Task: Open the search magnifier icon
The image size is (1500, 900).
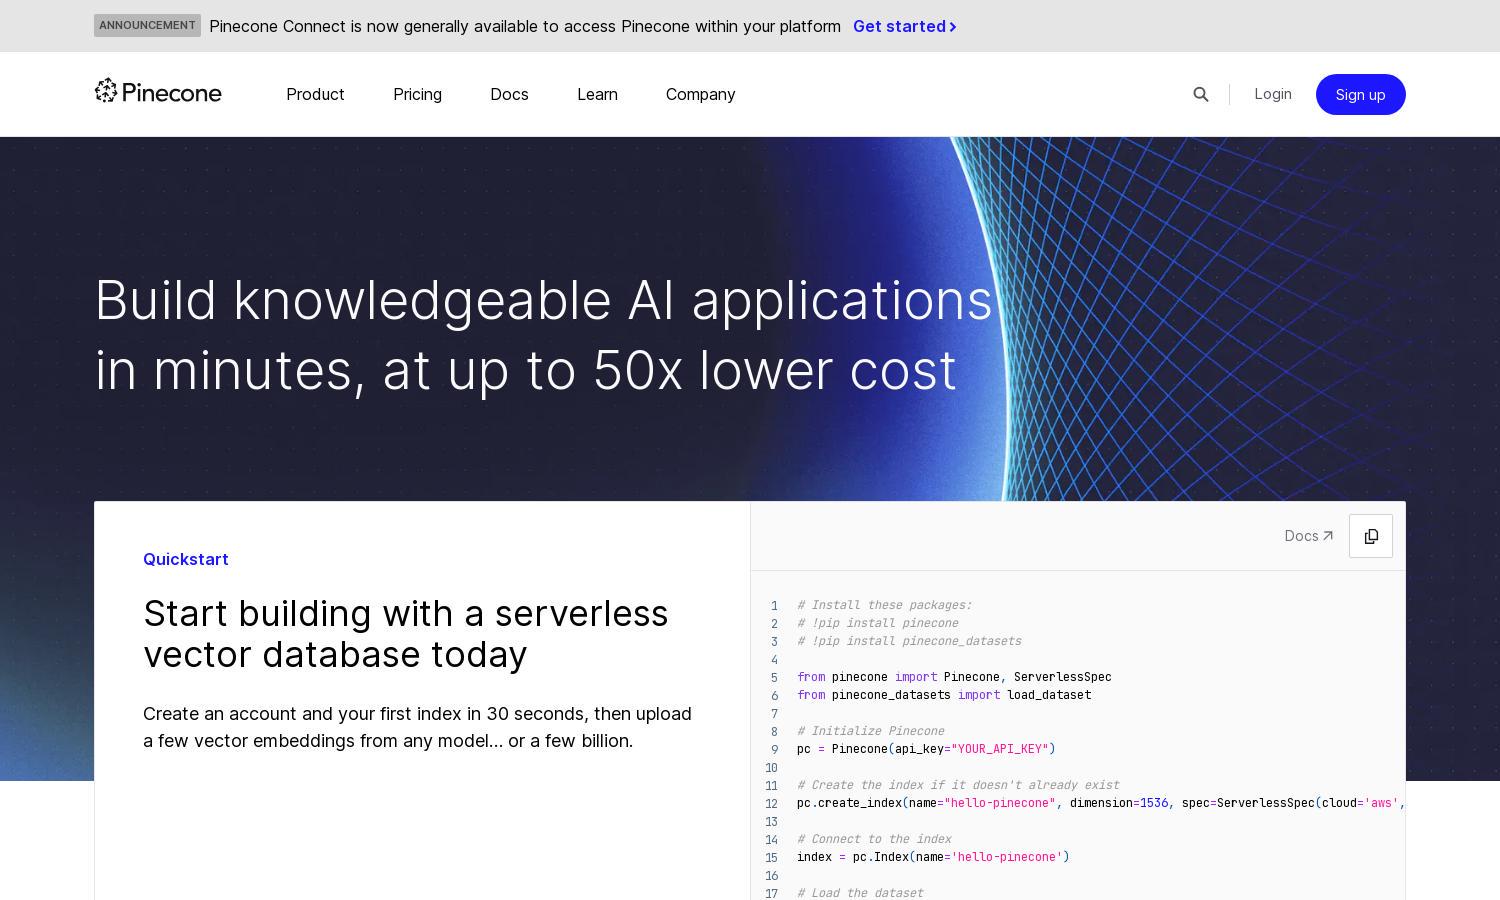Action: coord(1201,94)
